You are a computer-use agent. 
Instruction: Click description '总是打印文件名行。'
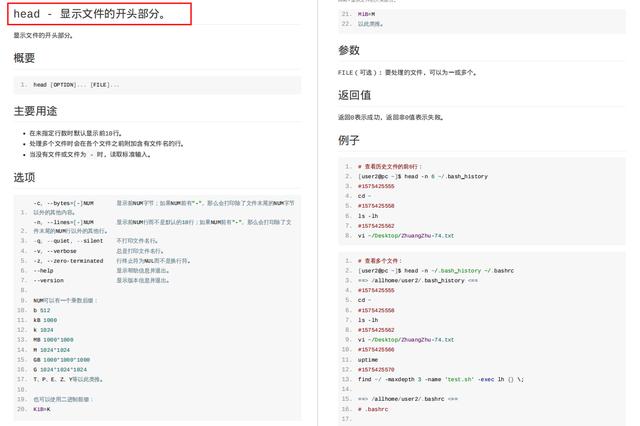[140, 251]
